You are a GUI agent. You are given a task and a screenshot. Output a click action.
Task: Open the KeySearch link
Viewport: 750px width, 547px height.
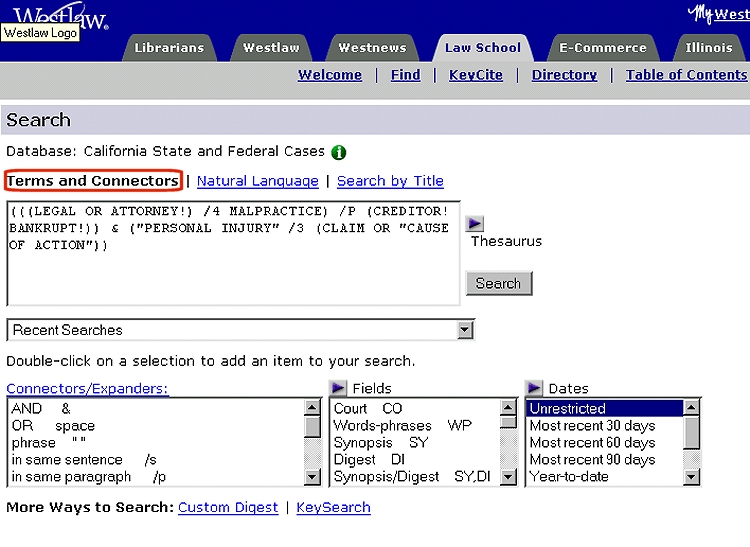tap(333, 507)
